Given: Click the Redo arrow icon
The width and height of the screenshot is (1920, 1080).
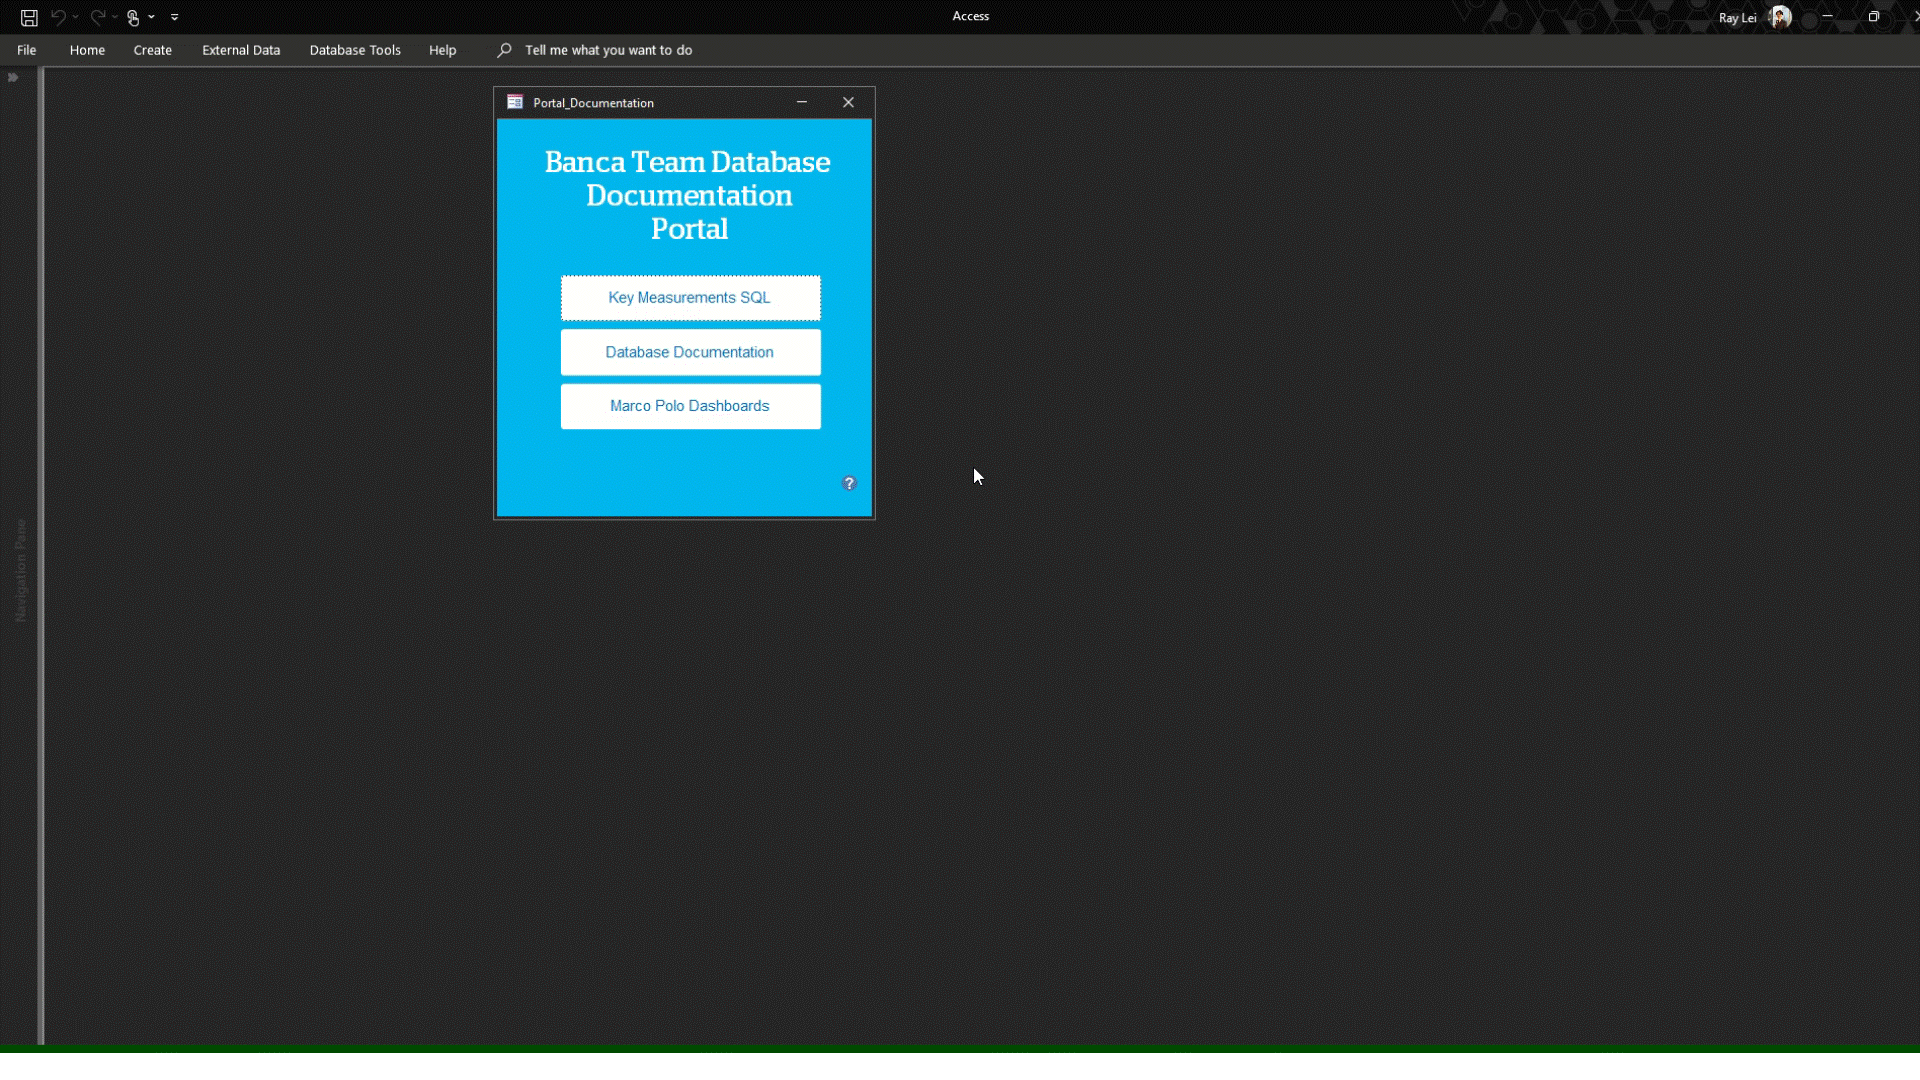Looking at the screenshot, I should tap(97, 17).
